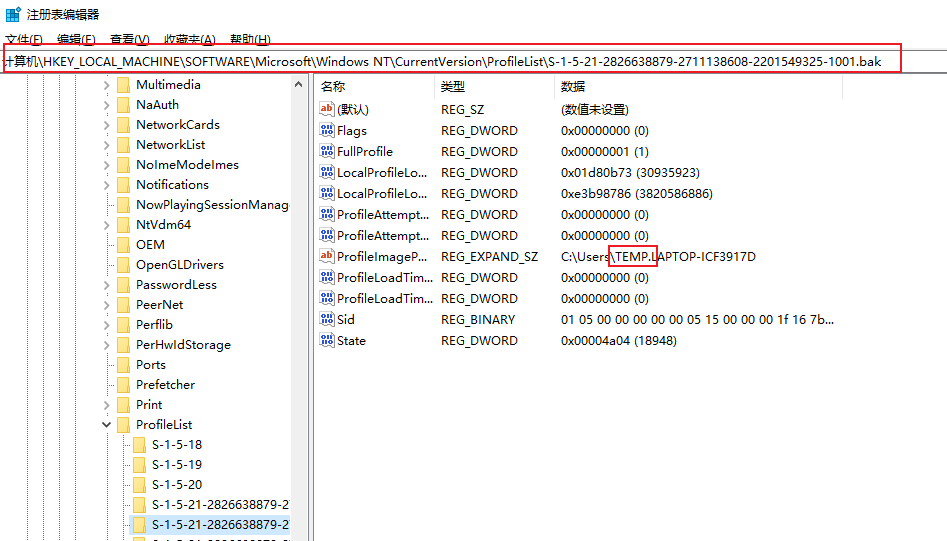Select the first ProfileLoadTim value name
This screenshot has width=947, height=541.
click(385, 277)
